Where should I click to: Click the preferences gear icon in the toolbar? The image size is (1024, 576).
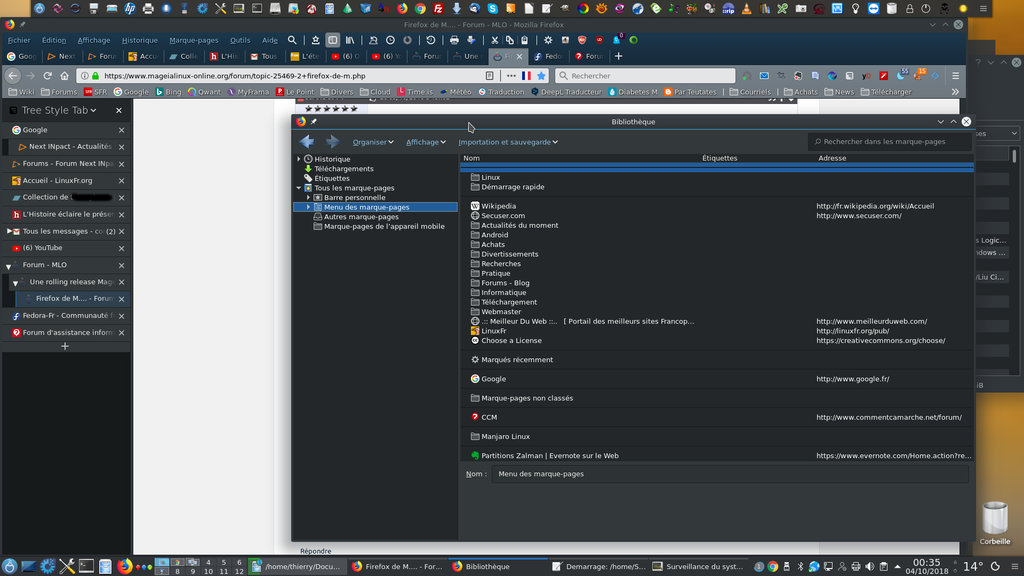(x=548, y=40)
